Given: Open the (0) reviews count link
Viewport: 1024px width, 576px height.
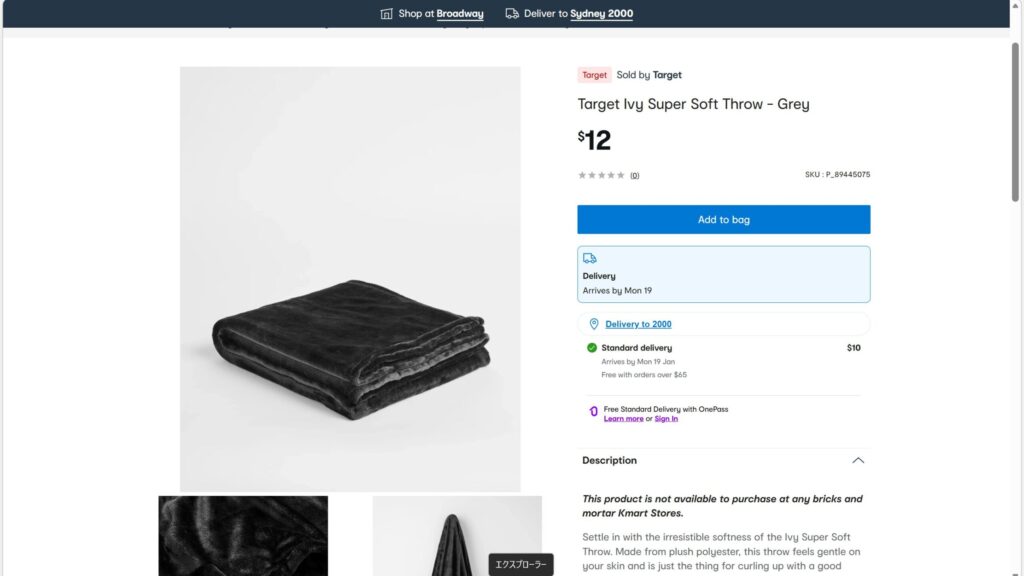Looking at the screenshot, I should tap(634, 176).
